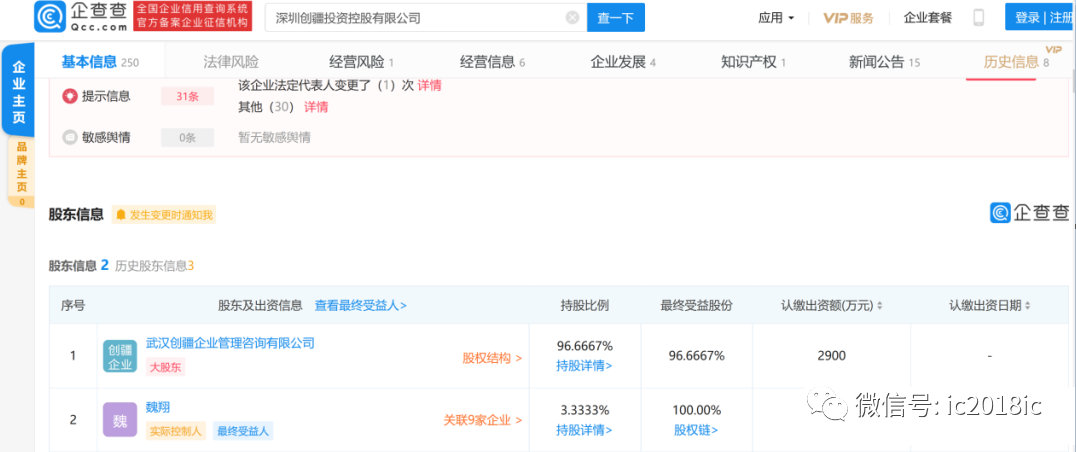Click the 登录 | 注册 button
Image resolution: width=1076 pixels, height=452 pixels.
[x=1041, y=17]
